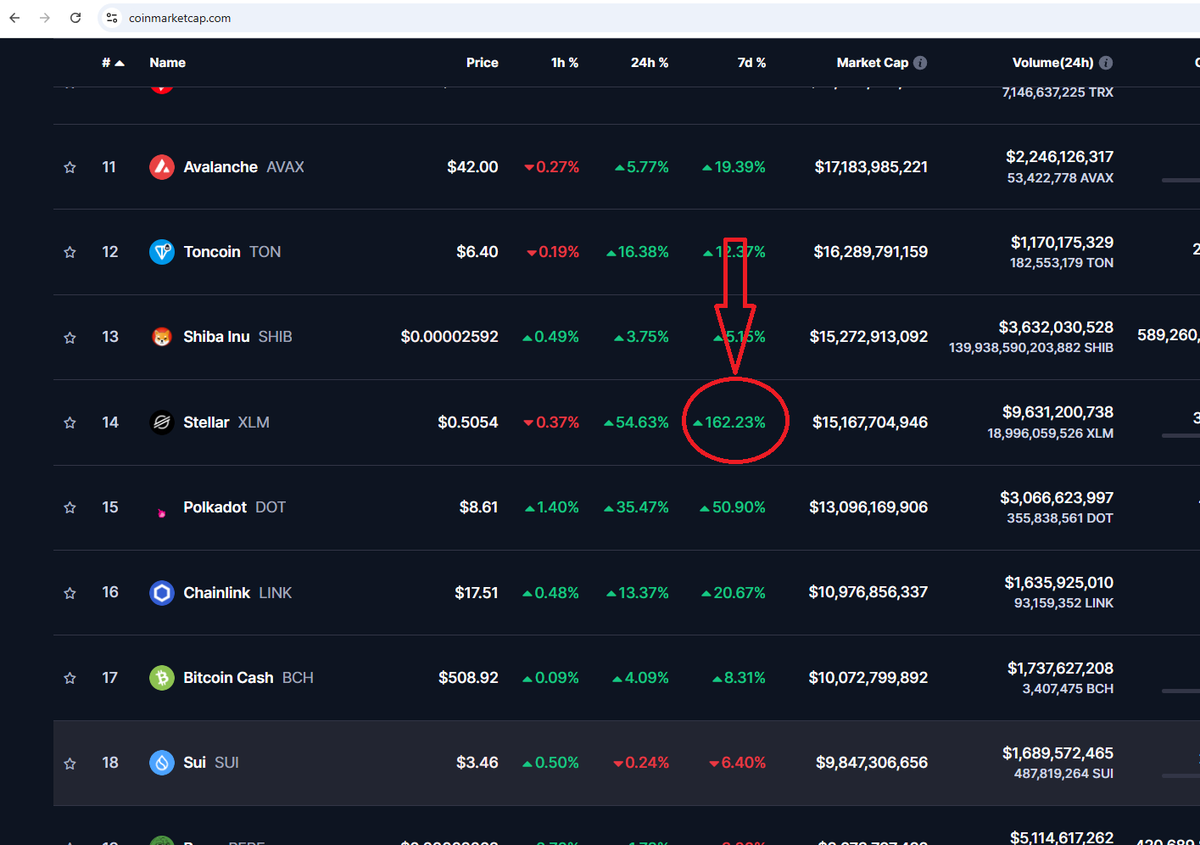Click the browser forward arrow
Image resolution: width=1200 pixels, height=845 pixels.
pyautogui.click(x=45, y=18)
